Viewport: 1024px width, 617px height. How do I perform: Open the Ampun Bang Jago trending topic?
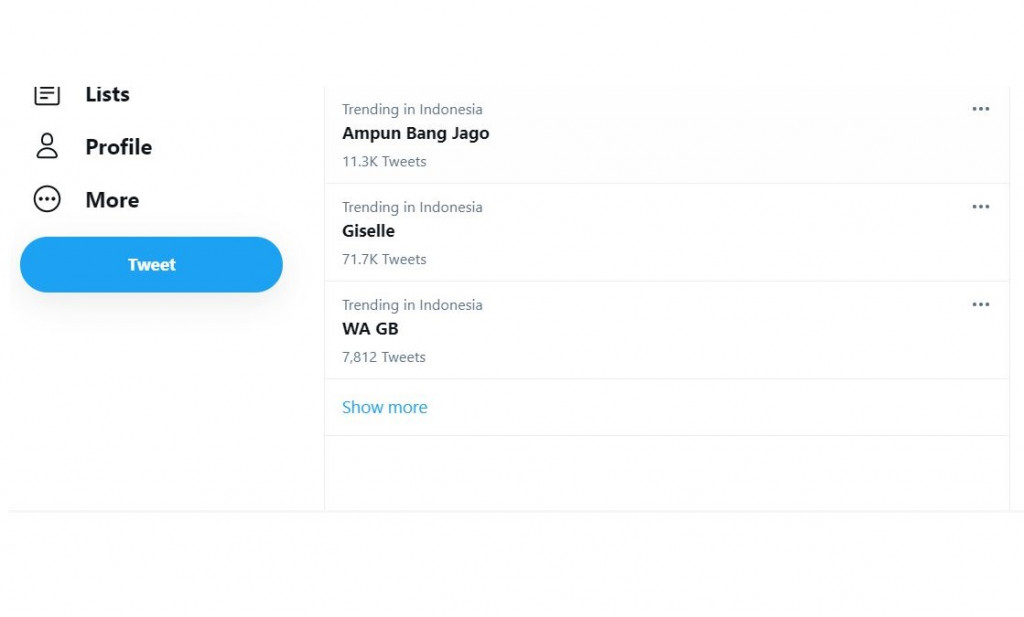(x=415, y=133)
